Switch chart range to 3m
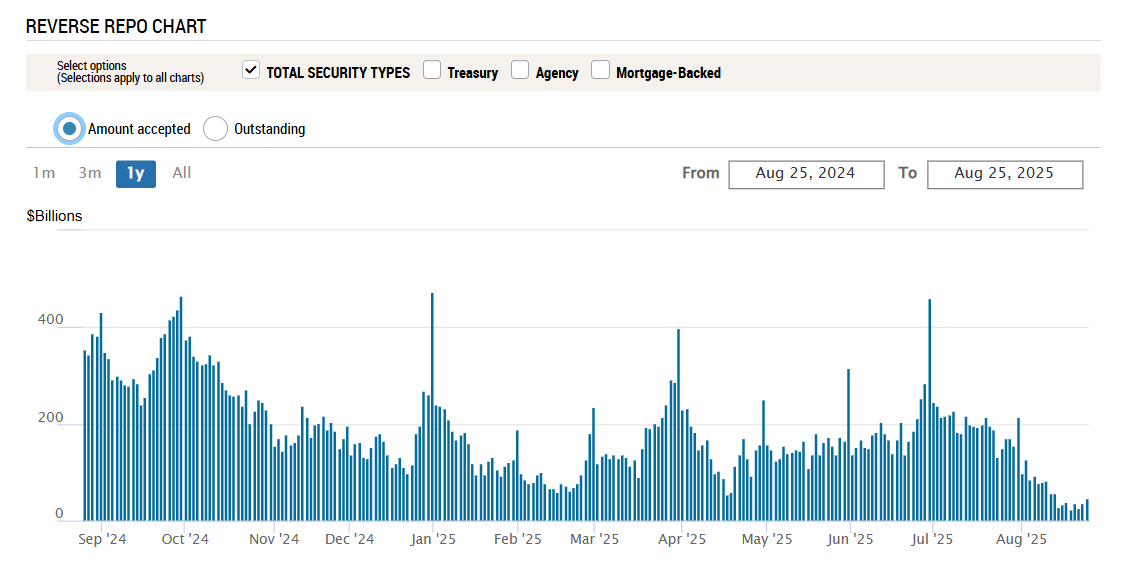1132x567 pixels. tap(90, 173)
